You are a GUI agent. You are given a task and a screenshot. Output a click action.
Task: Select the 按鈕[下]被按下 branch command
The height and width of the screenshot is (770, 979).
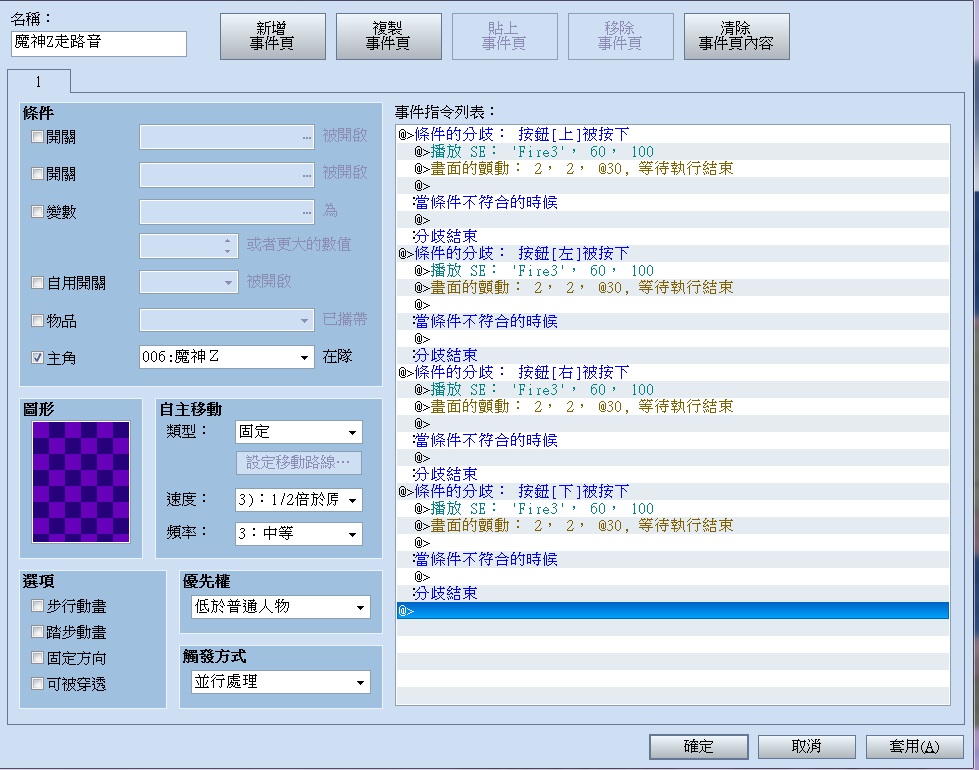click(x=673, y=491)
